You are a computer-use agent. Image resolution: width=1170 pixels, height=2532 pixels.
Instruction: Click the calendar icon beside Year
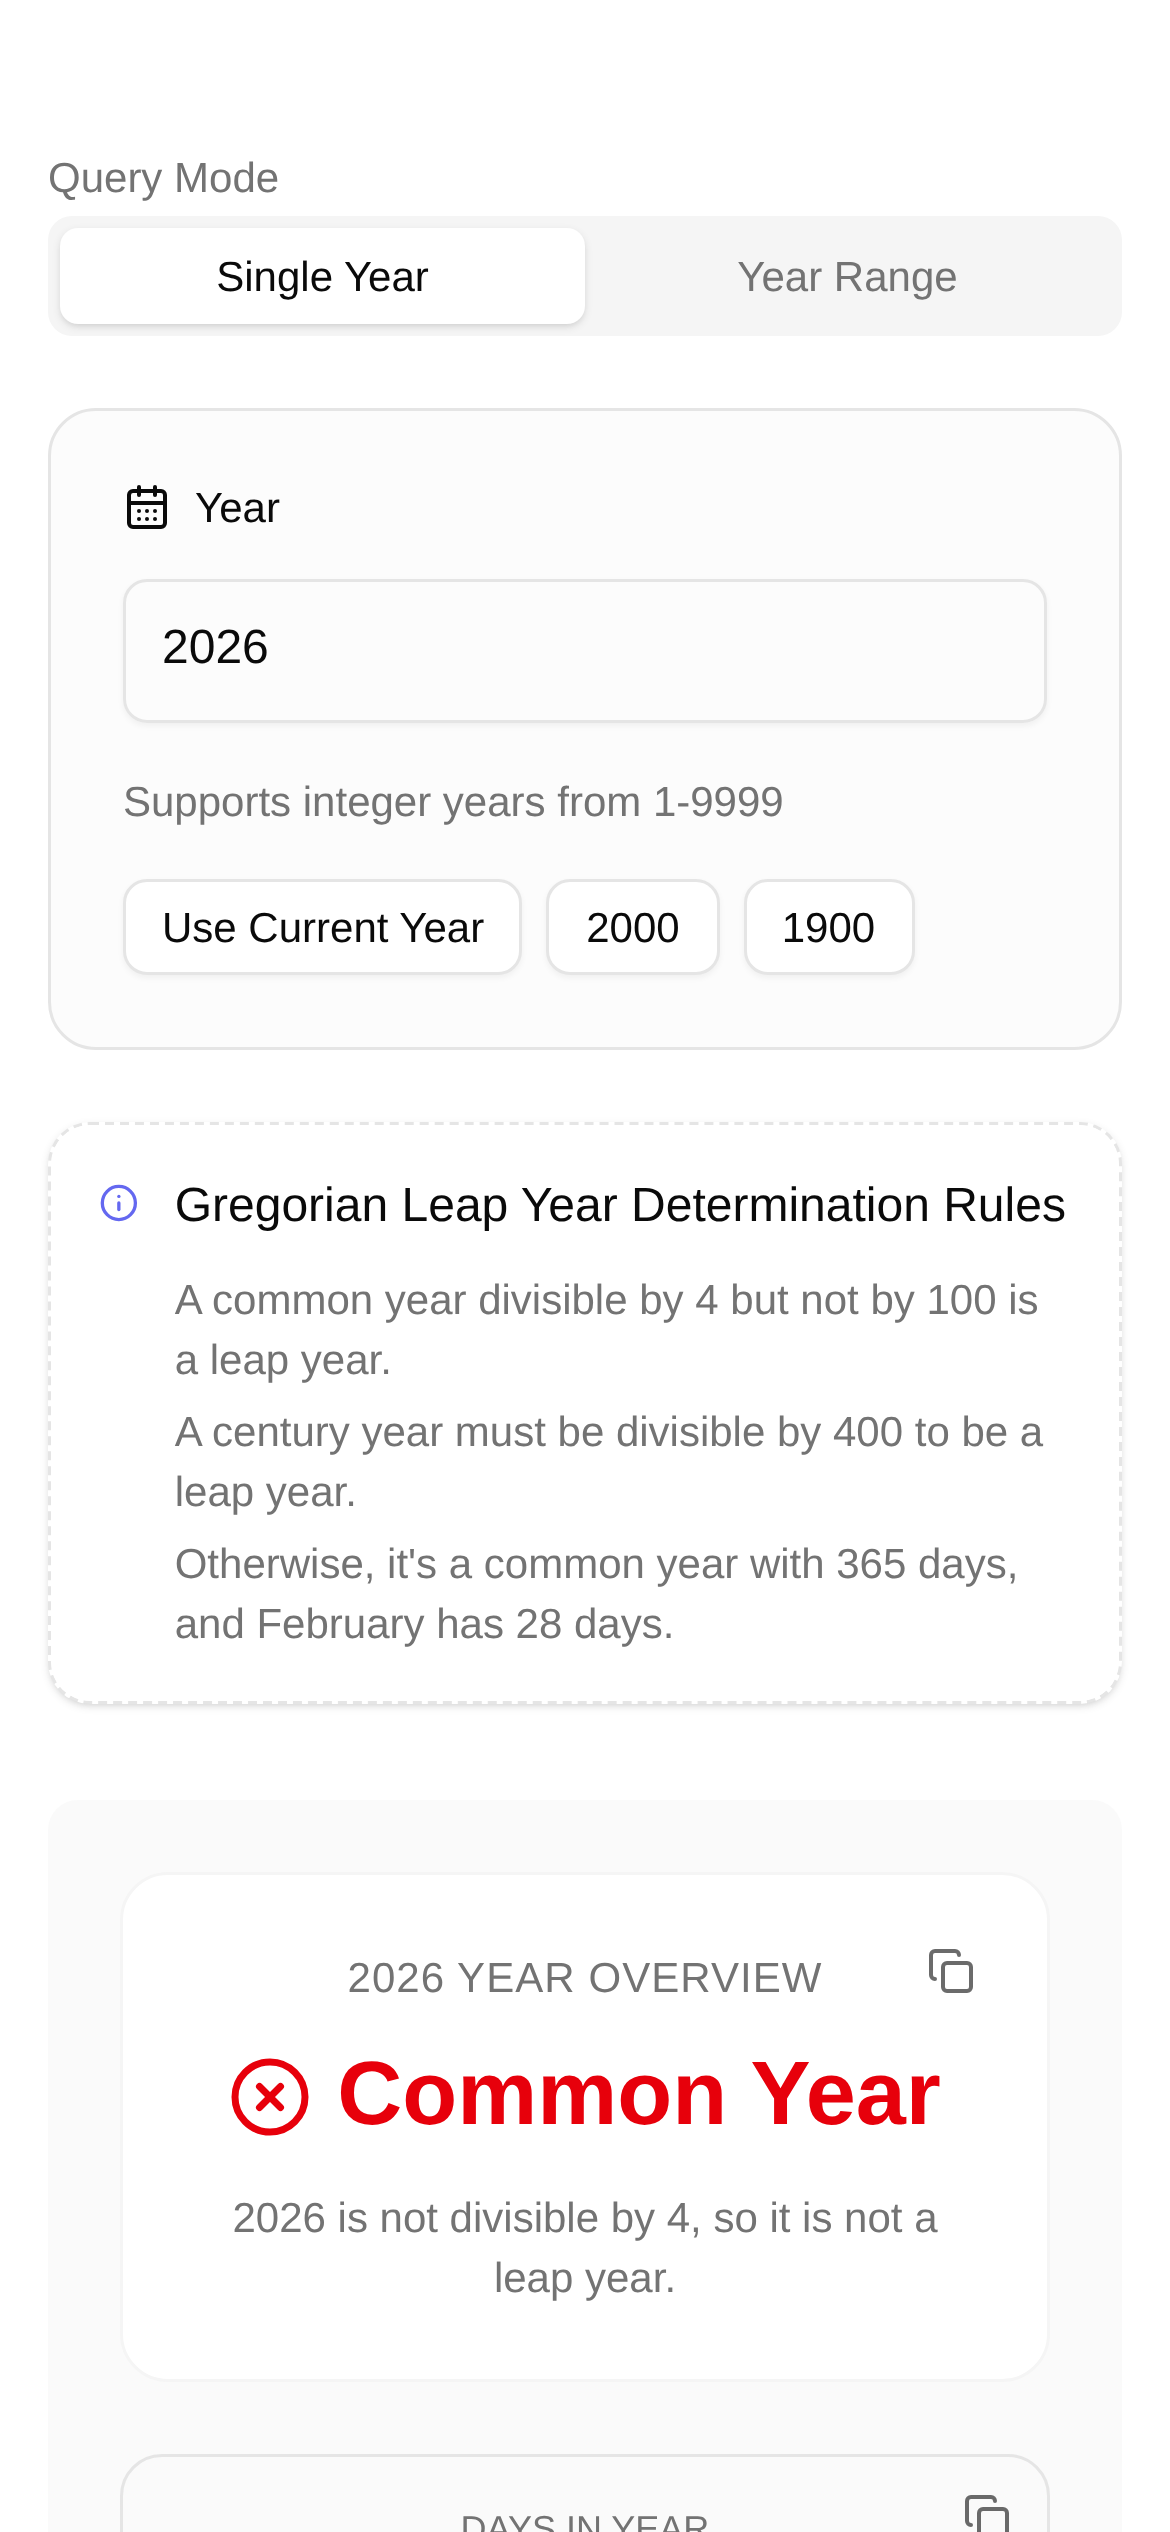tap(147, 507)
